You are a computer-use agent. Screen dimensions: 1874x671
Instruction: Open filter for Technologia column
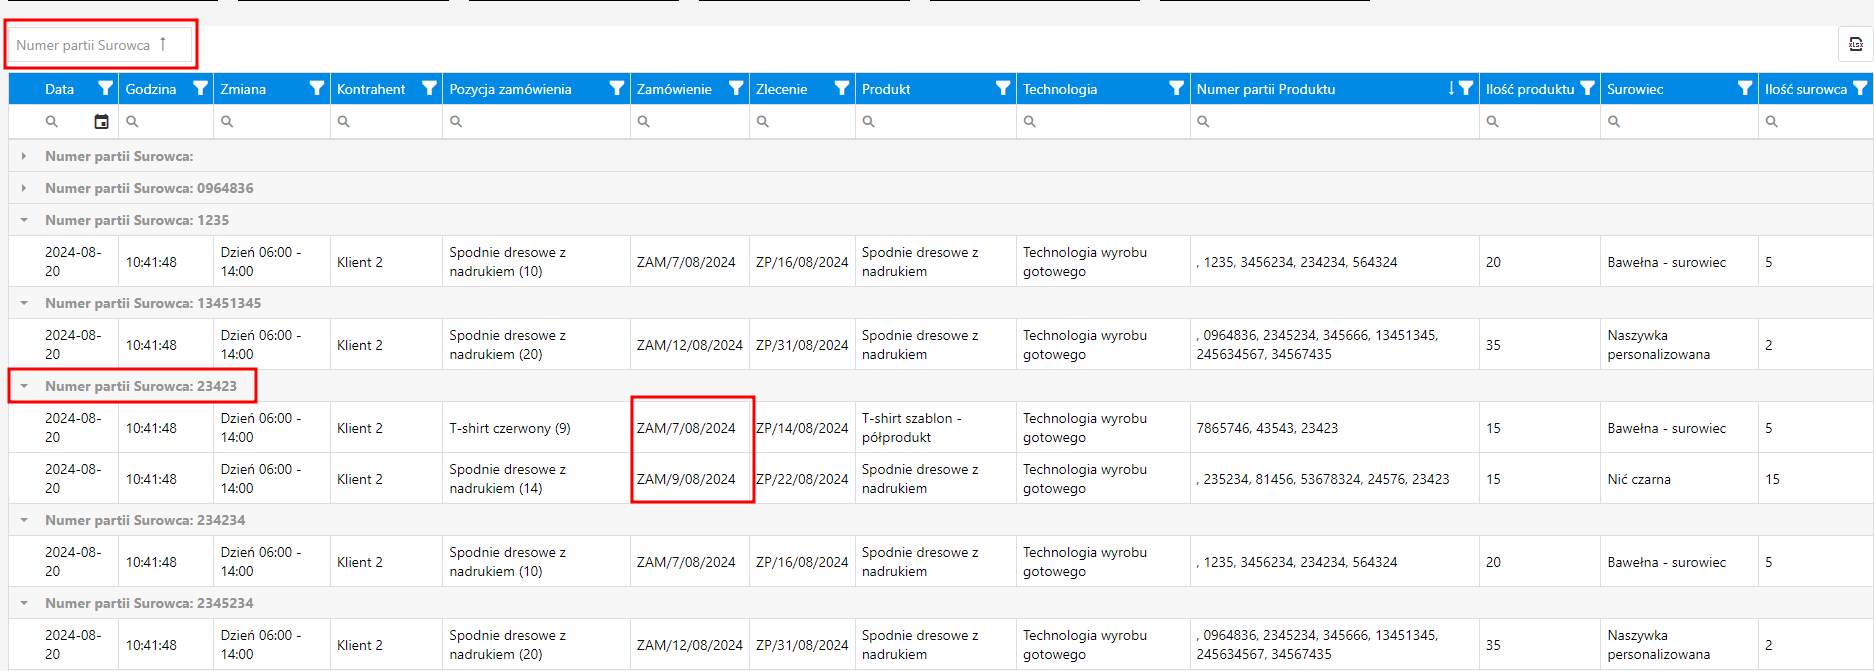pos(1176,89)
